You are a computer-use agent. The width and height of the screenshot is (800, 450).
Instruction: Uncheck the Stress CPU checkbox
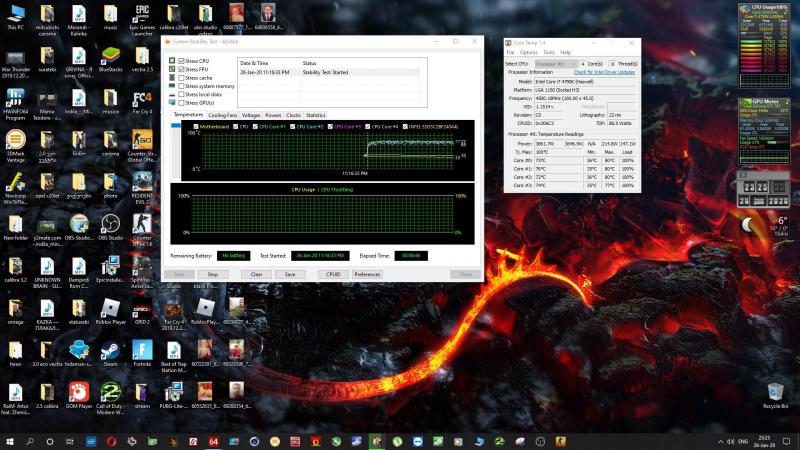point(180,61)
